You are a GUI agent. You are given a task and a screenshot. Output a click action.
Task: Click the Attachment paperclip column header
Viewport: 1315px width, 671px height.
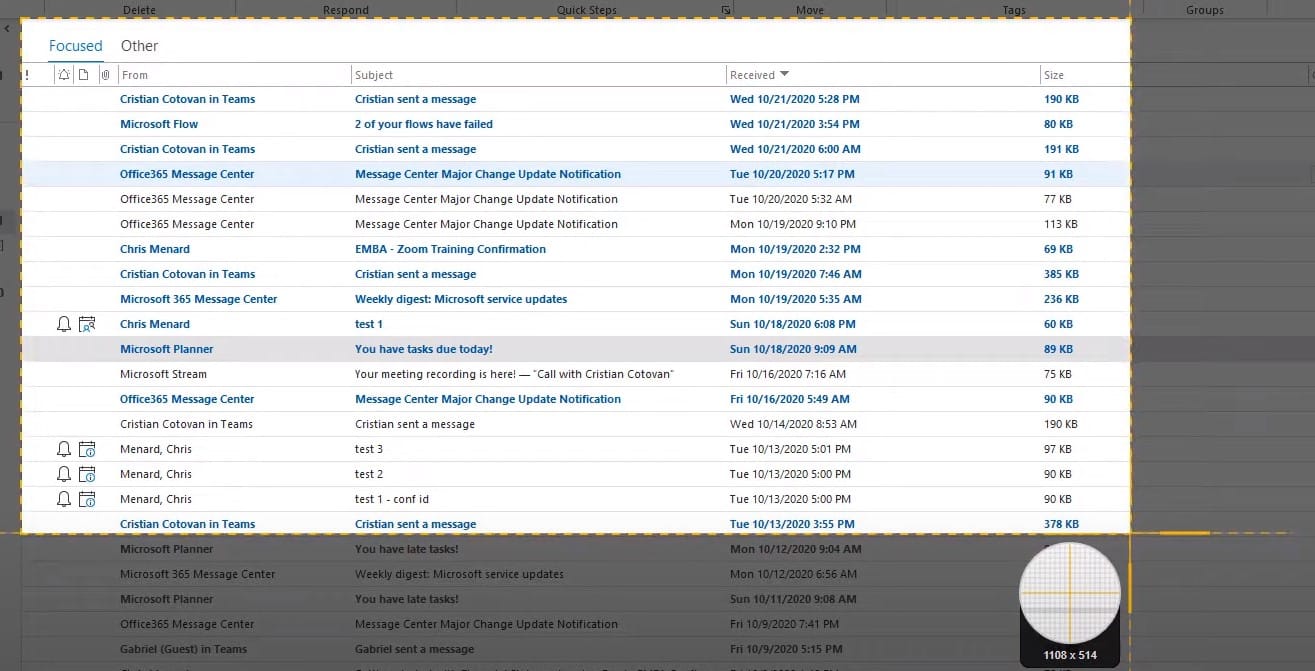[105, 75]
